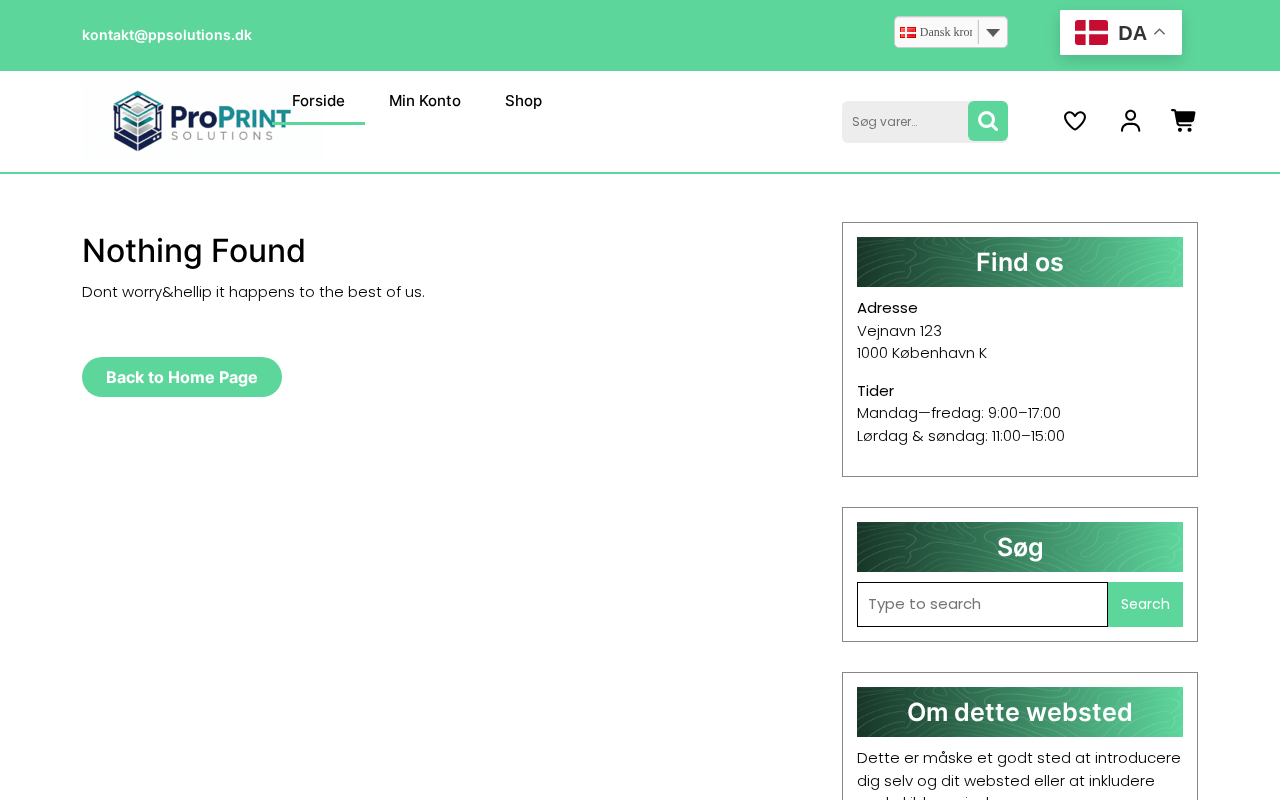Click the Adresse label
Screen dimensions: 1280x800
[x=887, y=308]
